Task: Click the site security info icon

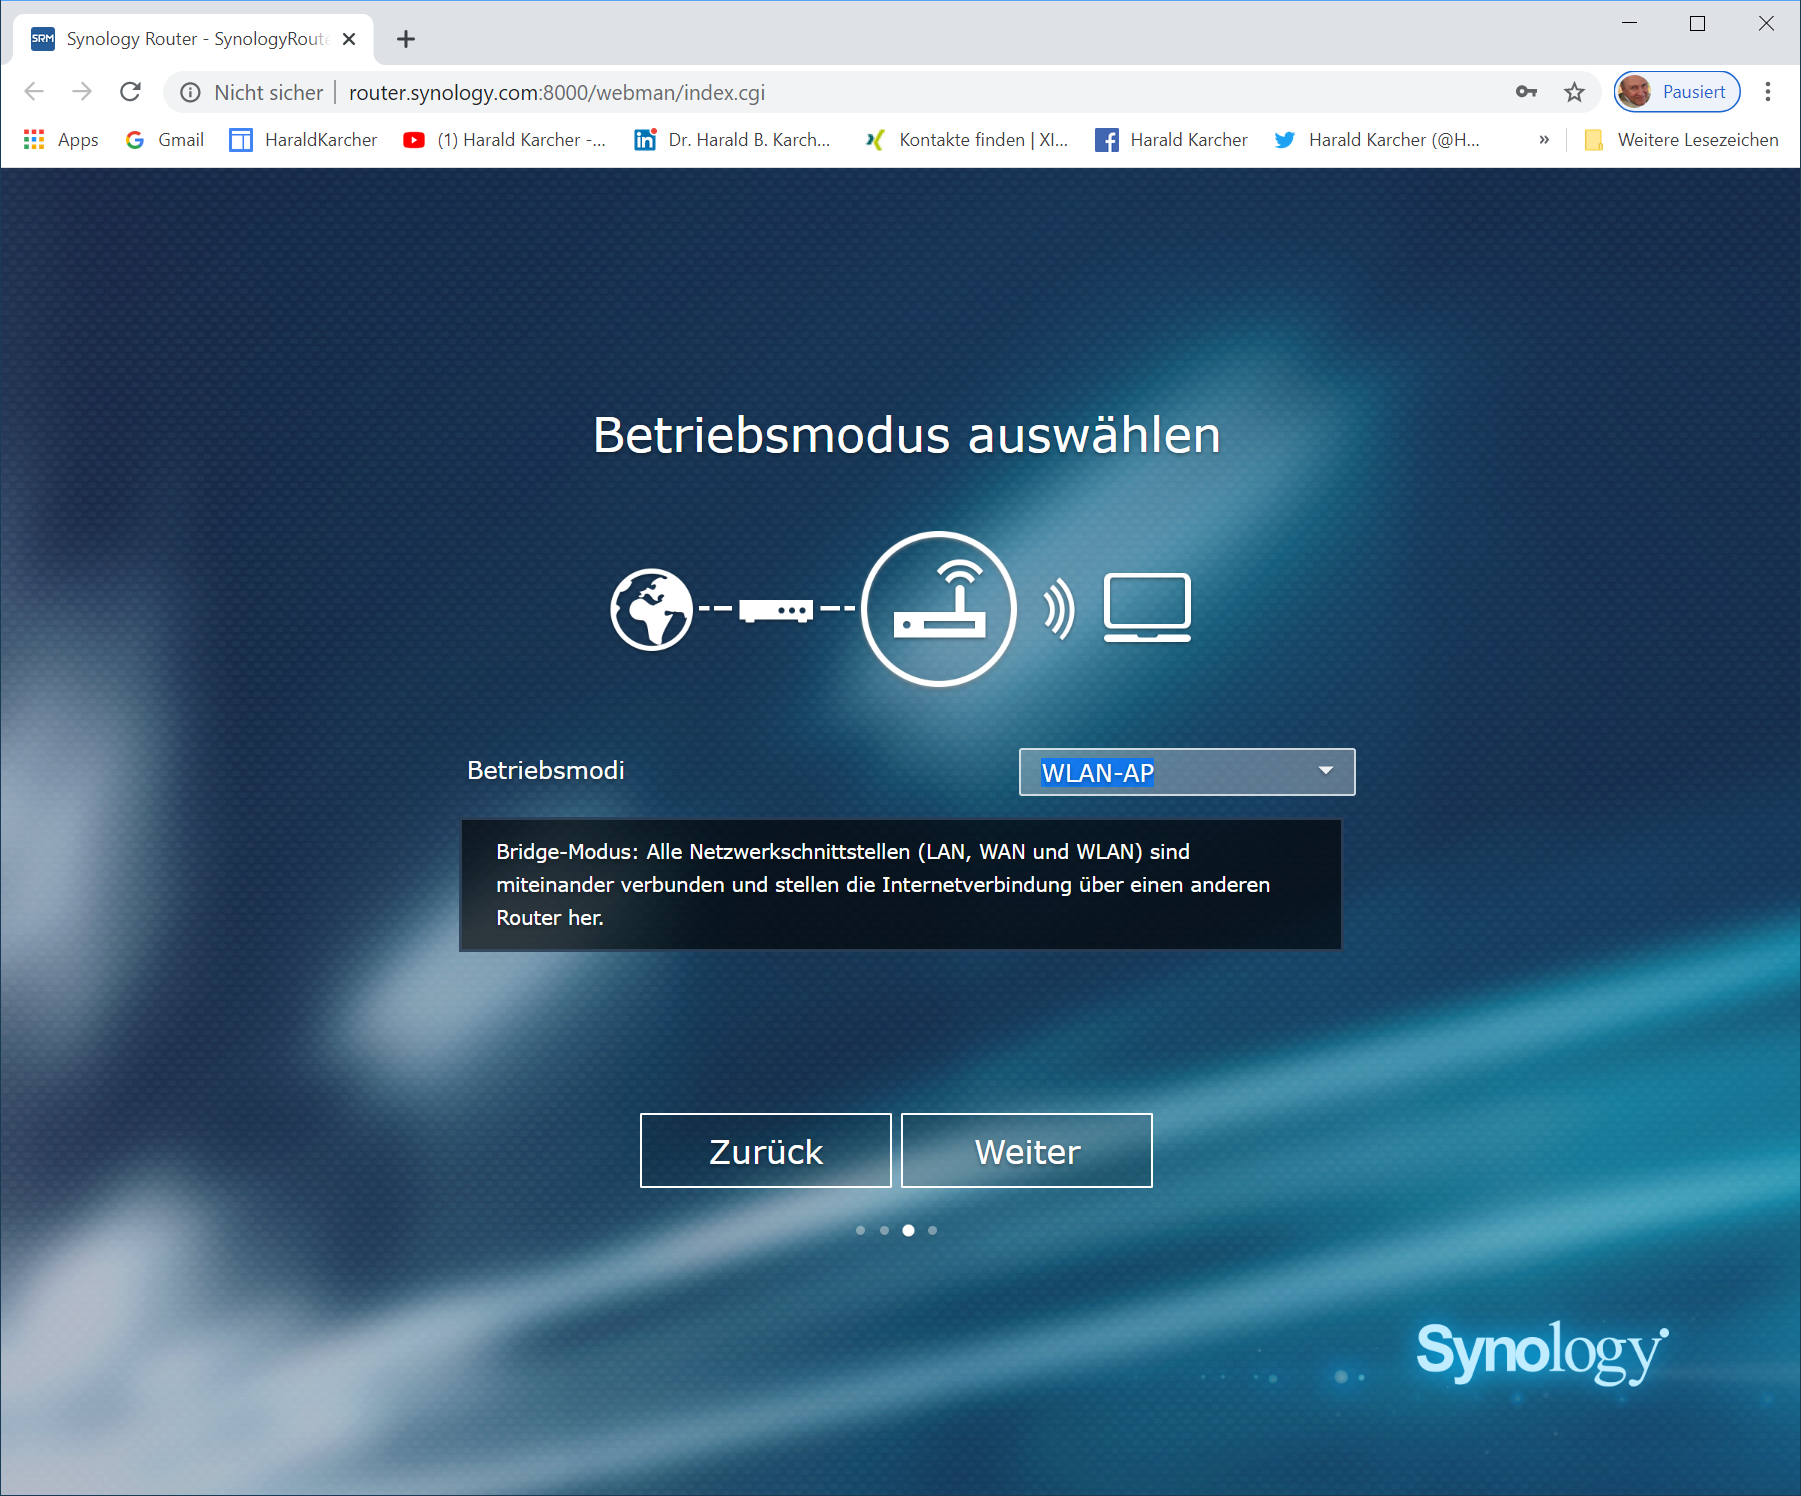Action: tap(190, 92)
